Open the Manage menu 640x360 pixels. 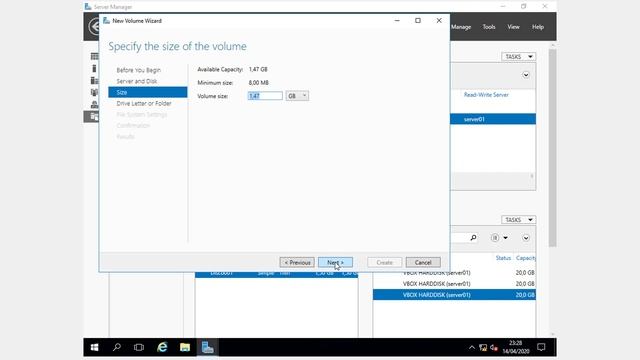461,27
